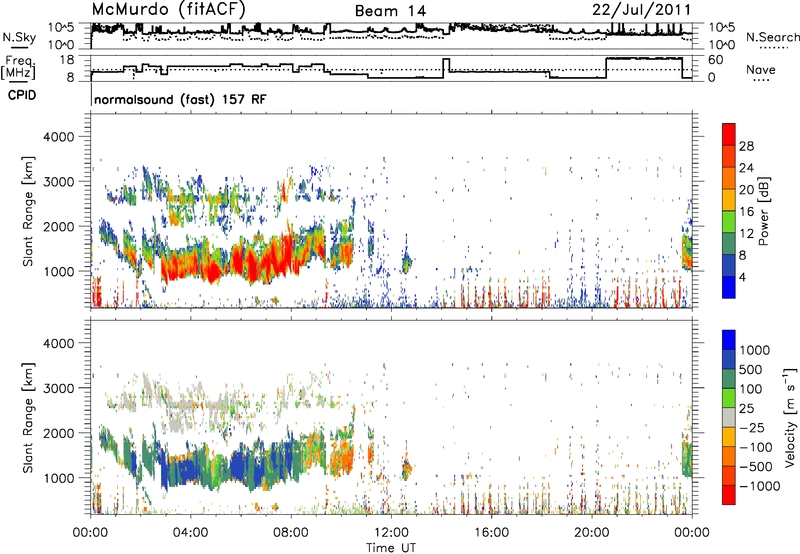Click the '18' frequency axis tick
The height and width of the screenshot is (554, 800).
68,60
